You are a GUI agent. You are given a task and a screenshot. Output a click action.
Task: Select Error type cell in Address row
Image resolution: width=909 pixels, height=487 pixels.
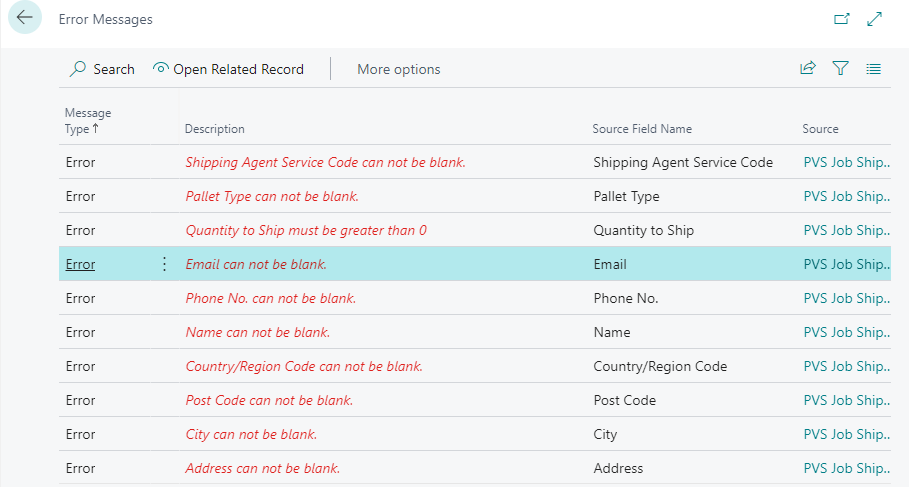click(80, 468)
